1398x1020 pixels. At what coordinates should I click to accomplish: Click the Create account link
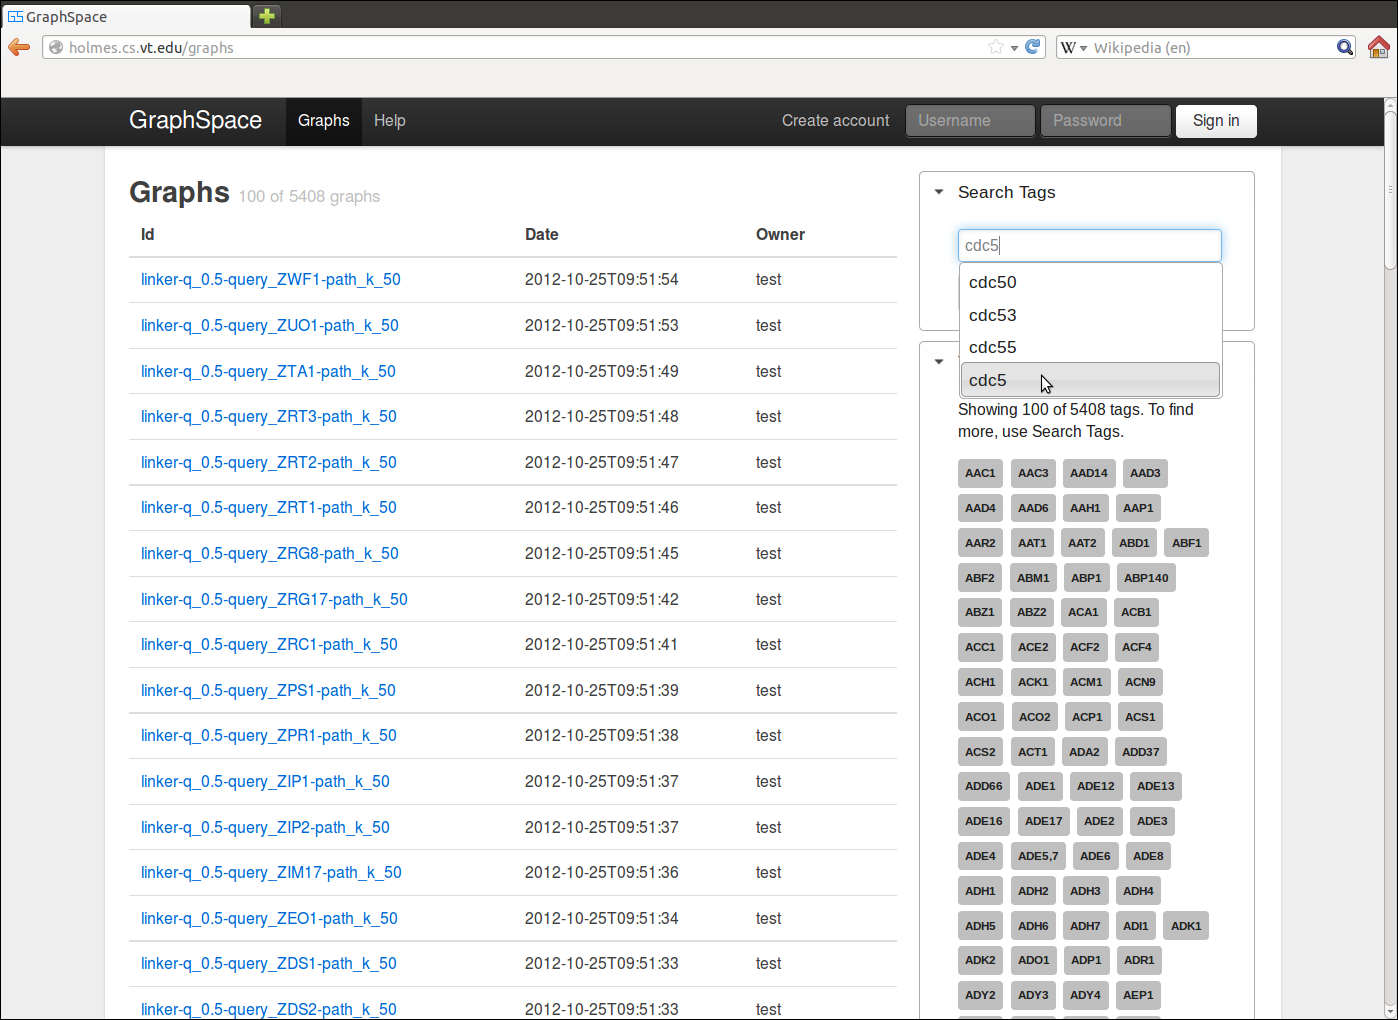point(835,121)
